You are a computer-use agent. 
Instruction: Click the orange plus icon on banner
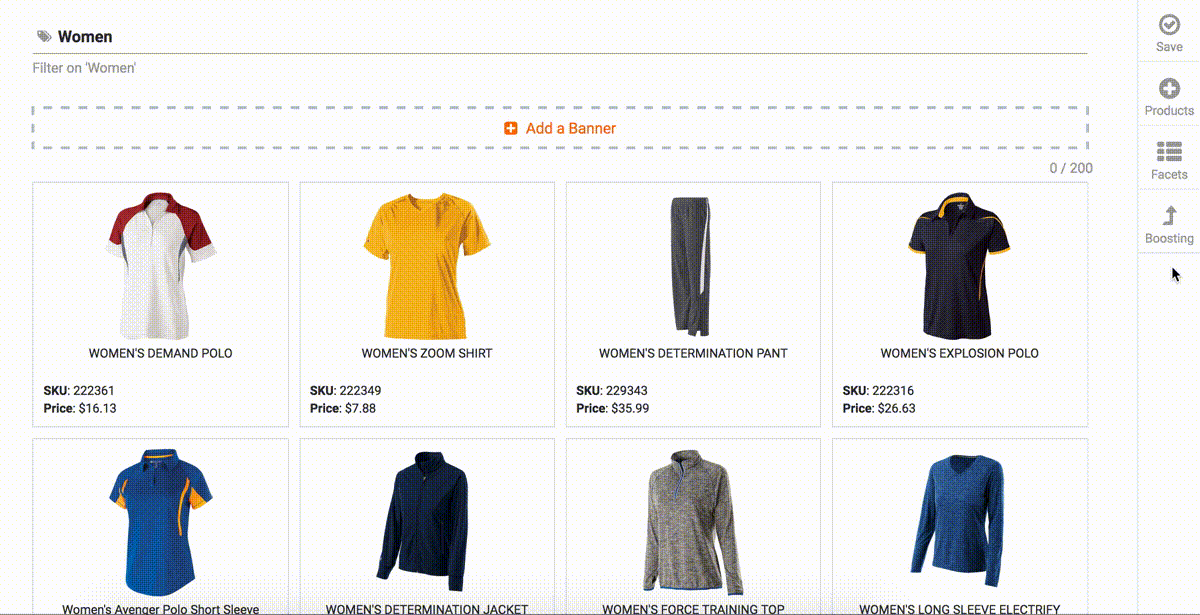(511, 129)
